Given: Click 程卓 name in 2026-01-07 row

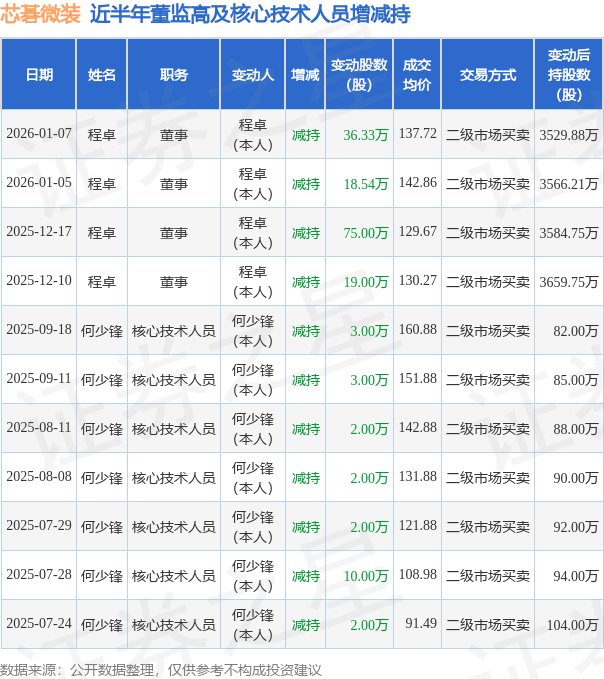Looking at the screenshot, I should tap(102, 135).
